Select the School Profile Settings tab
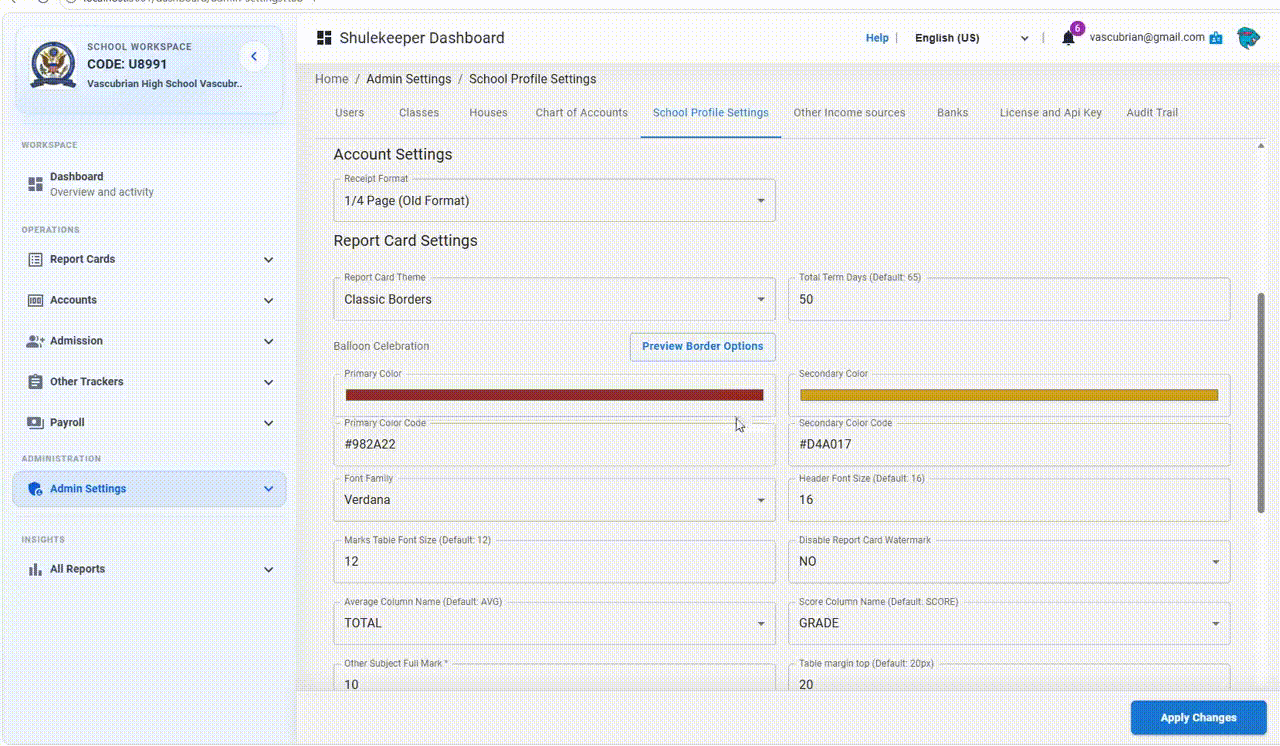Viewport: 1280px width, 746px height. click(x=711, y=113)
